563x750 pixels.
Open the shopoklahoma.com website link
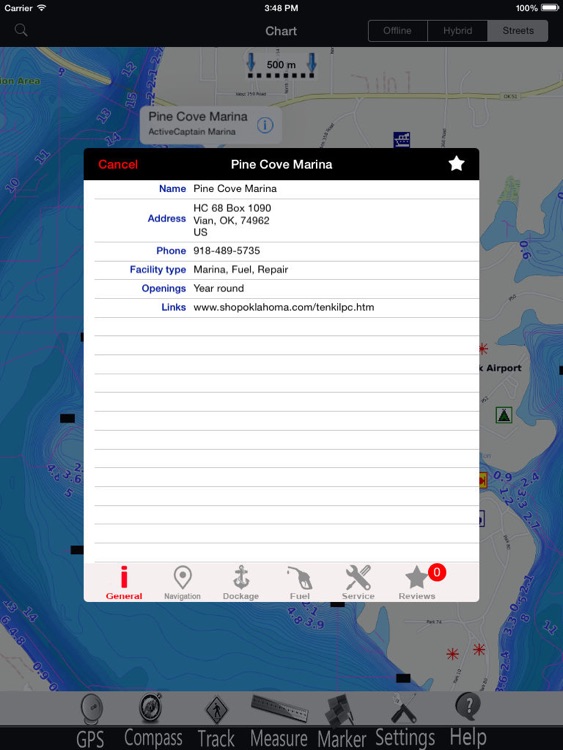point(284,307)
